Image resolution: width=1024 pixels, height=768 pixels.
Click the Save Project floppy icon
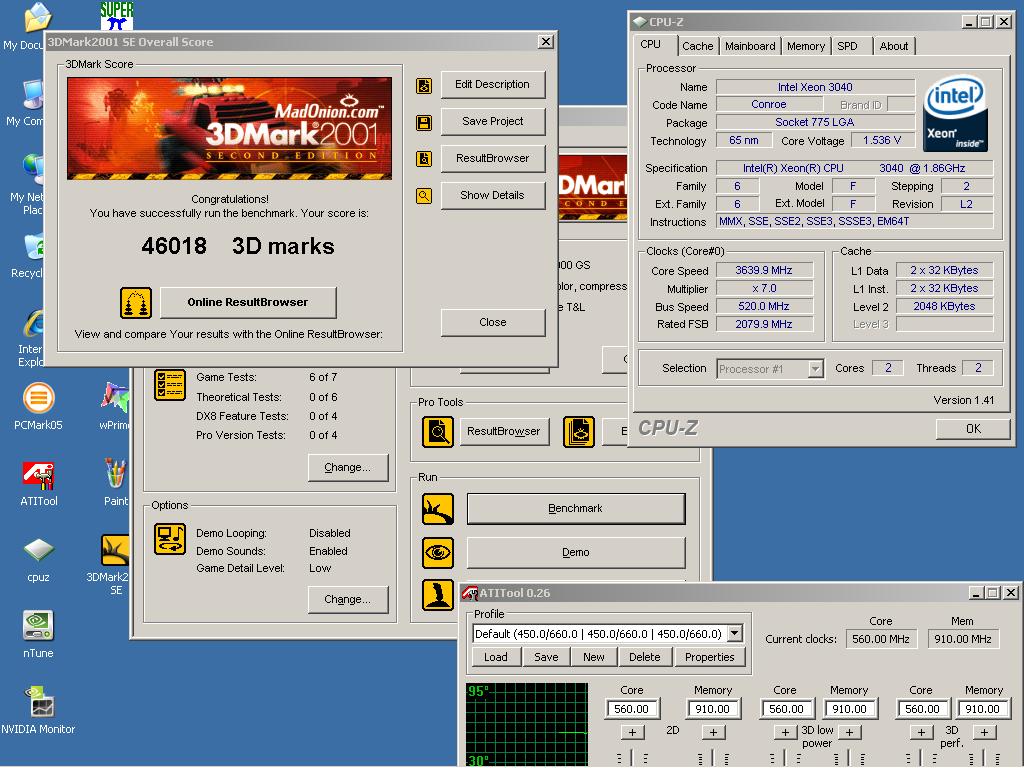pyautogui.click(x=424, y=122)
